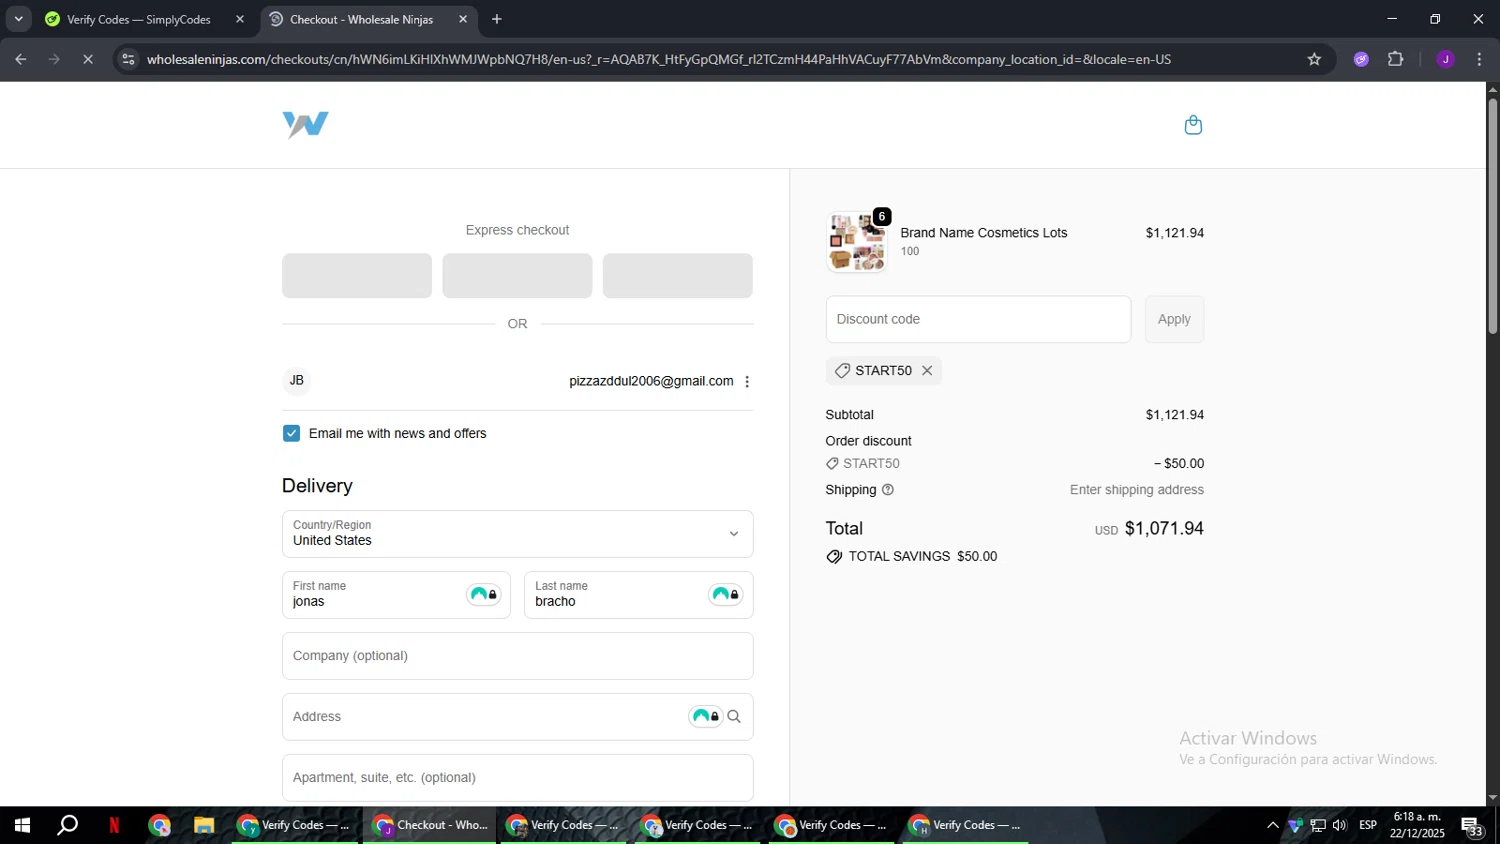Click the middle express checkout button
Viewport: 1500px width, 844px height.
(x=517, y=275)
